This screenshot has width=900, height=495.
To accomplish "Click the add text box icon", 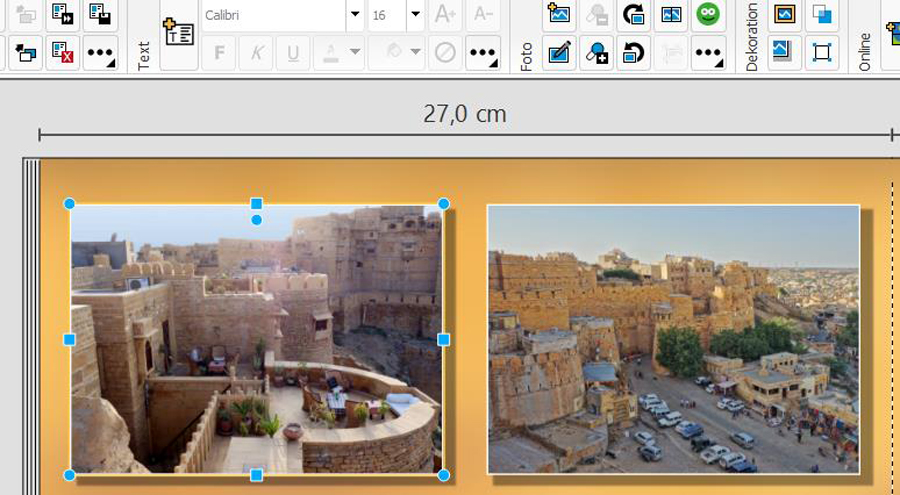I will coord(178,33).
